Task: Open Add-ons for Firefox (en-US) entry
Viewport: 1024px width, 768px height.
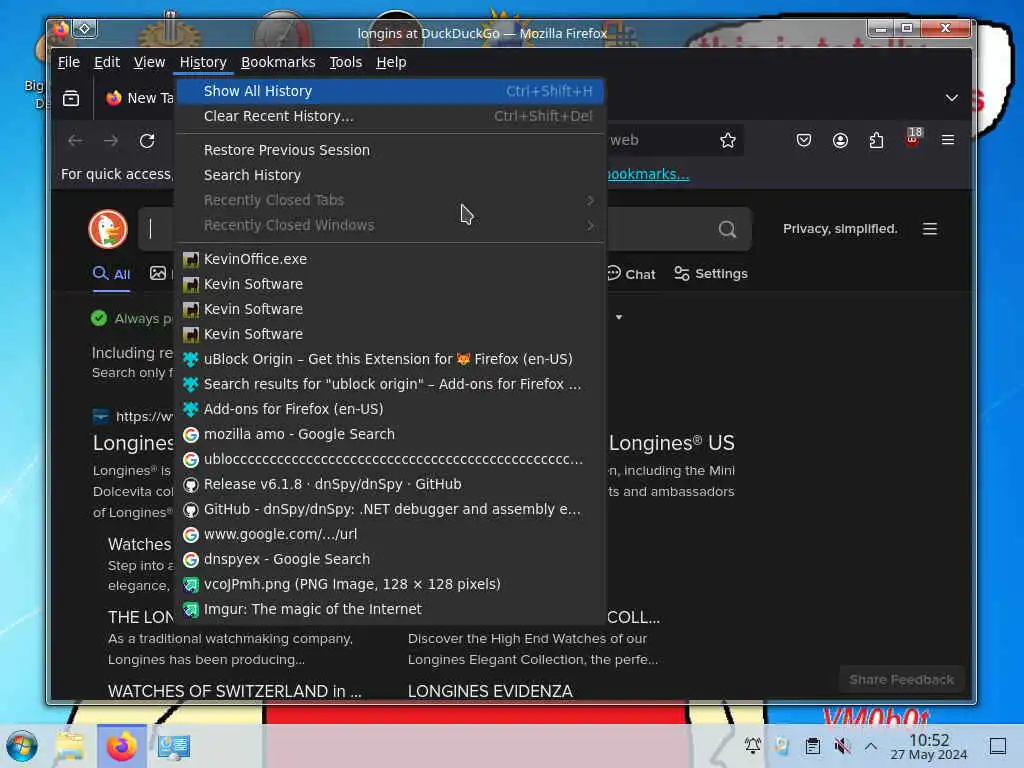Action: tap(390, 409)
